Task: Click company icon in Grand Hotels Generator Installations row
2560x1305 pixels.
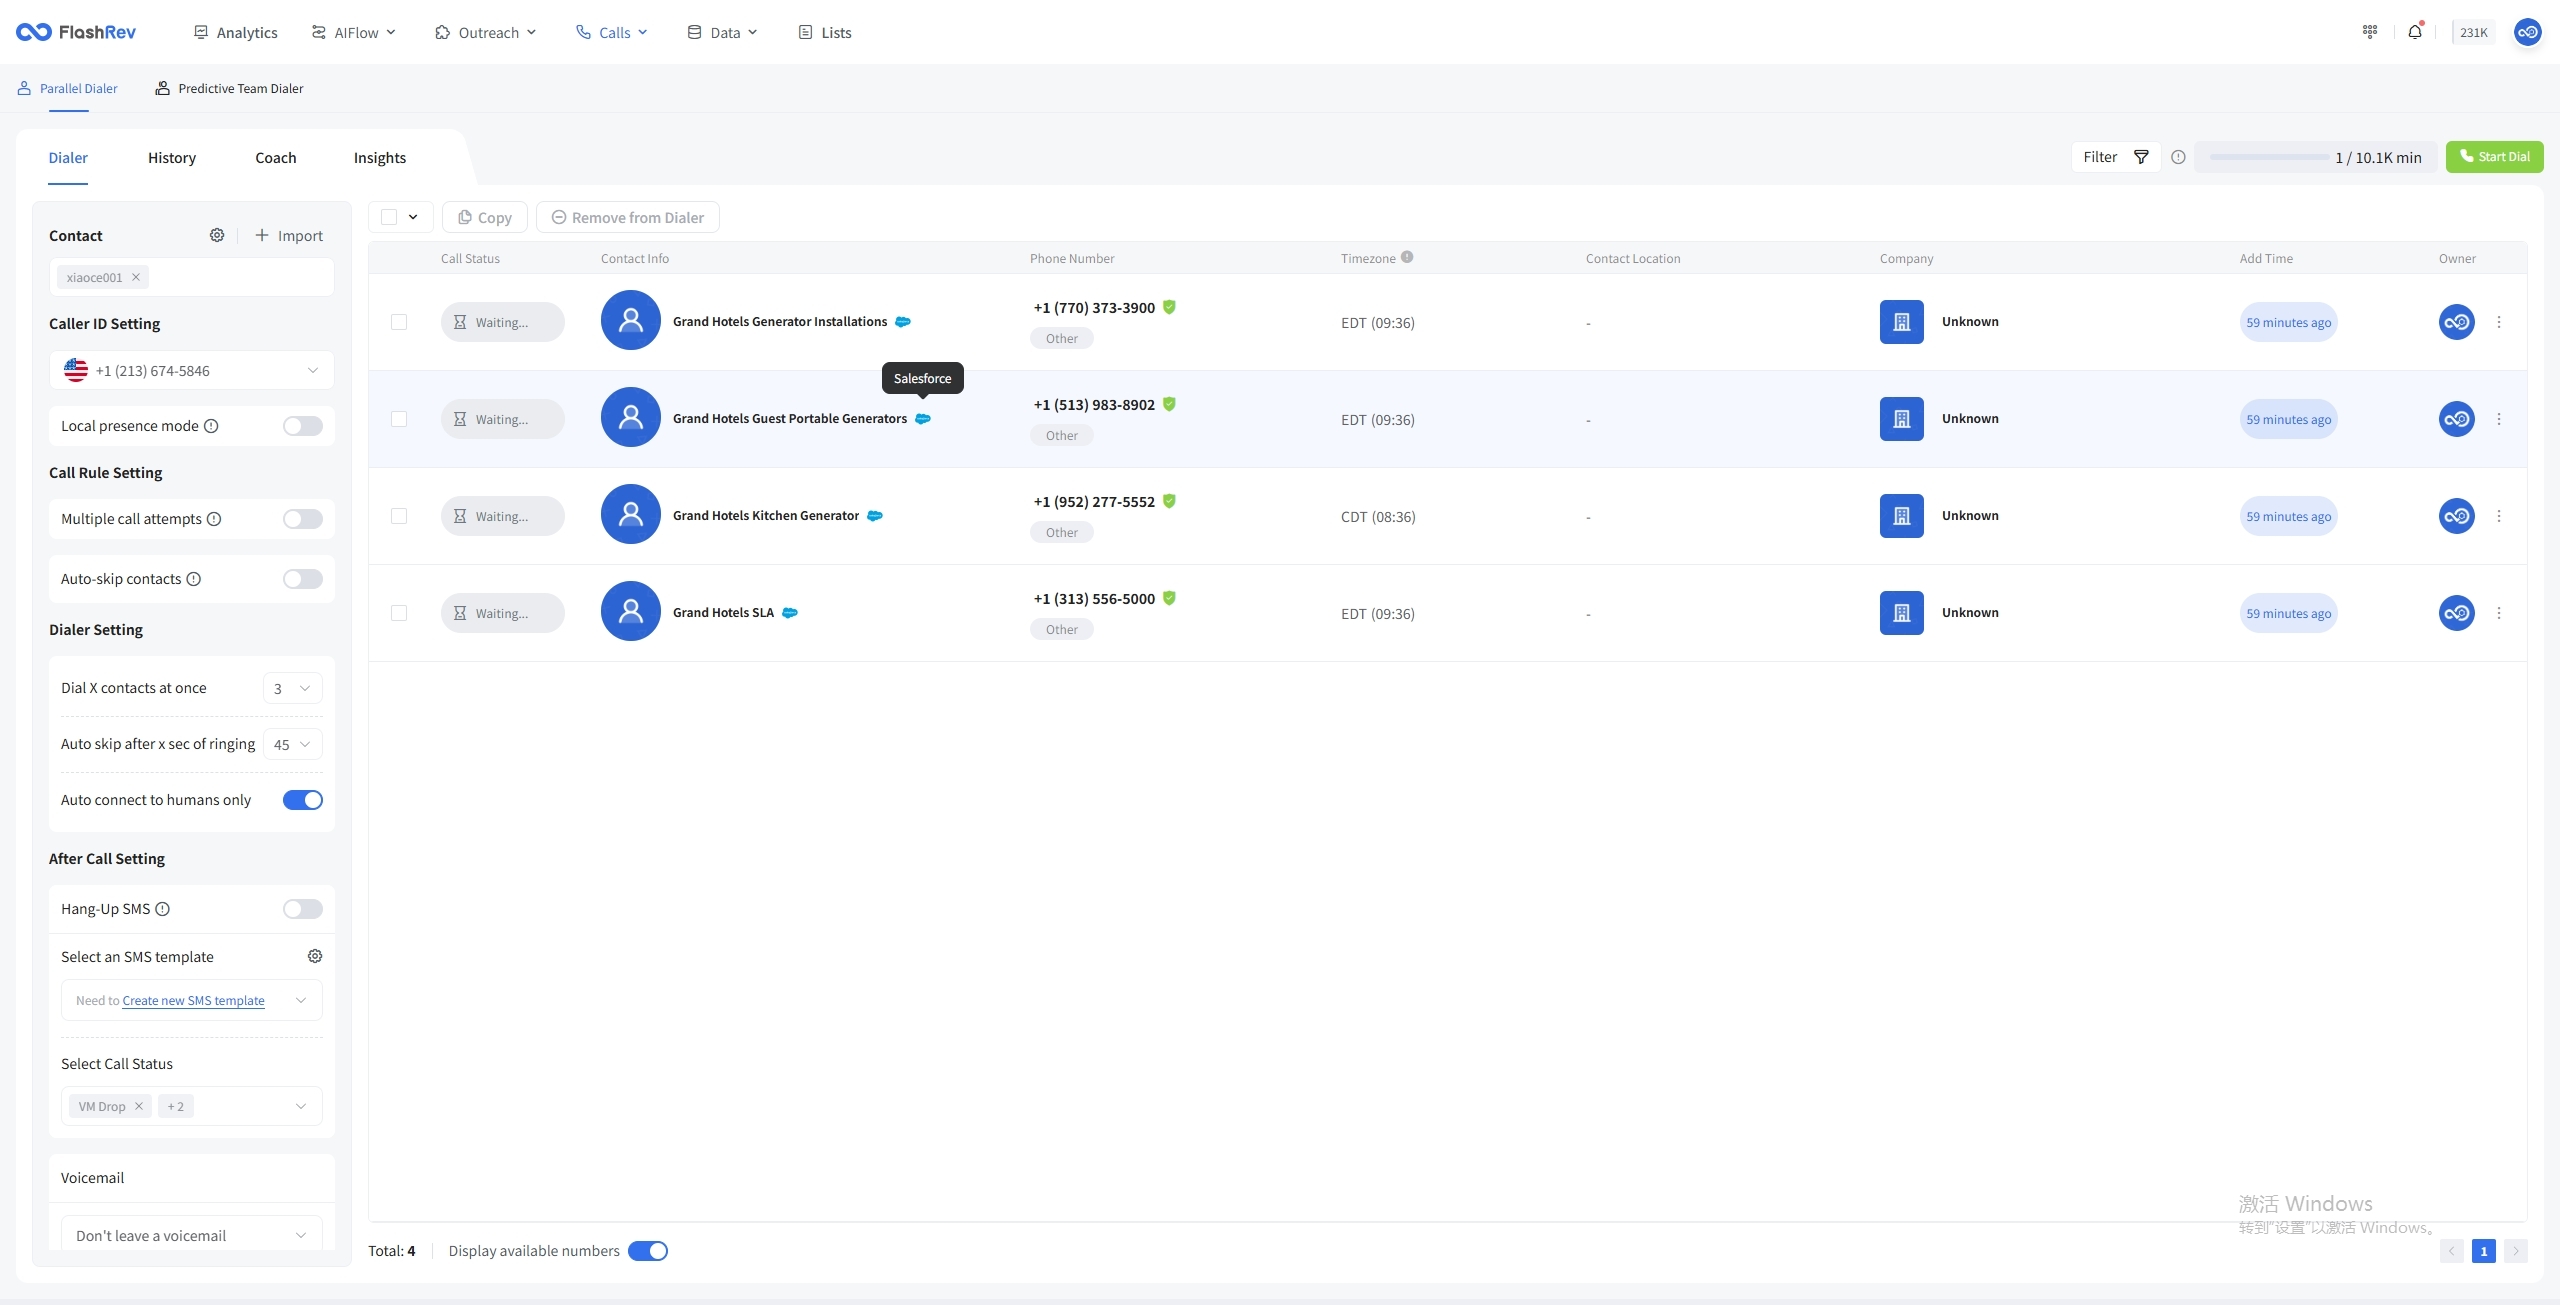Action: coord(1901,322)
